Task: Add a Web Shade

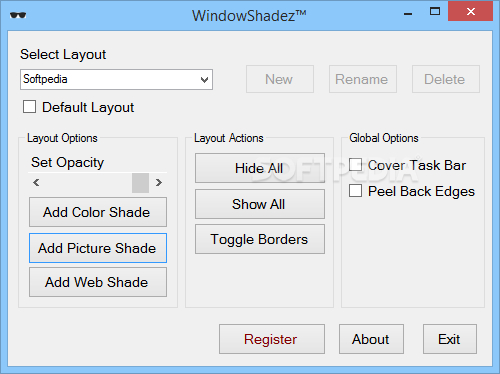Action: [x=98, y=282]
